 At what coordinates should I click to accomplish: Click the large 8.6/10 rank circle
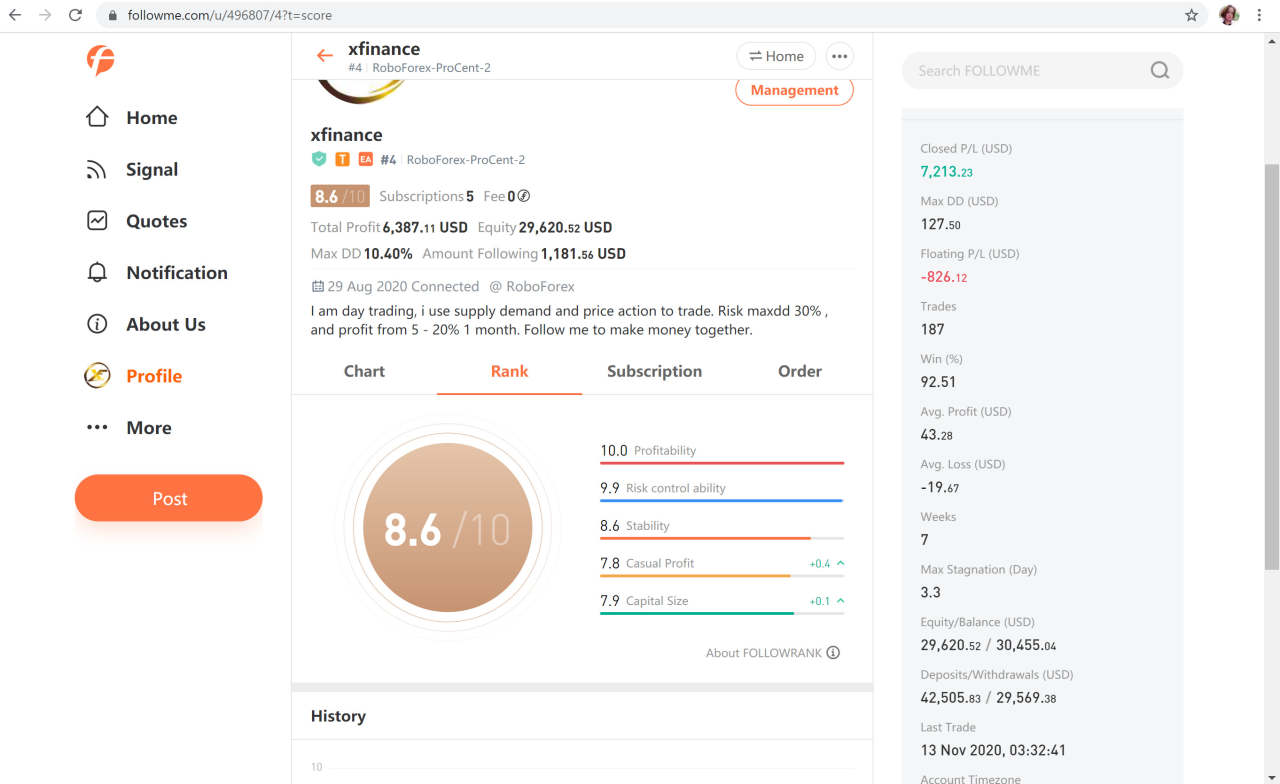tap(447, 527)
